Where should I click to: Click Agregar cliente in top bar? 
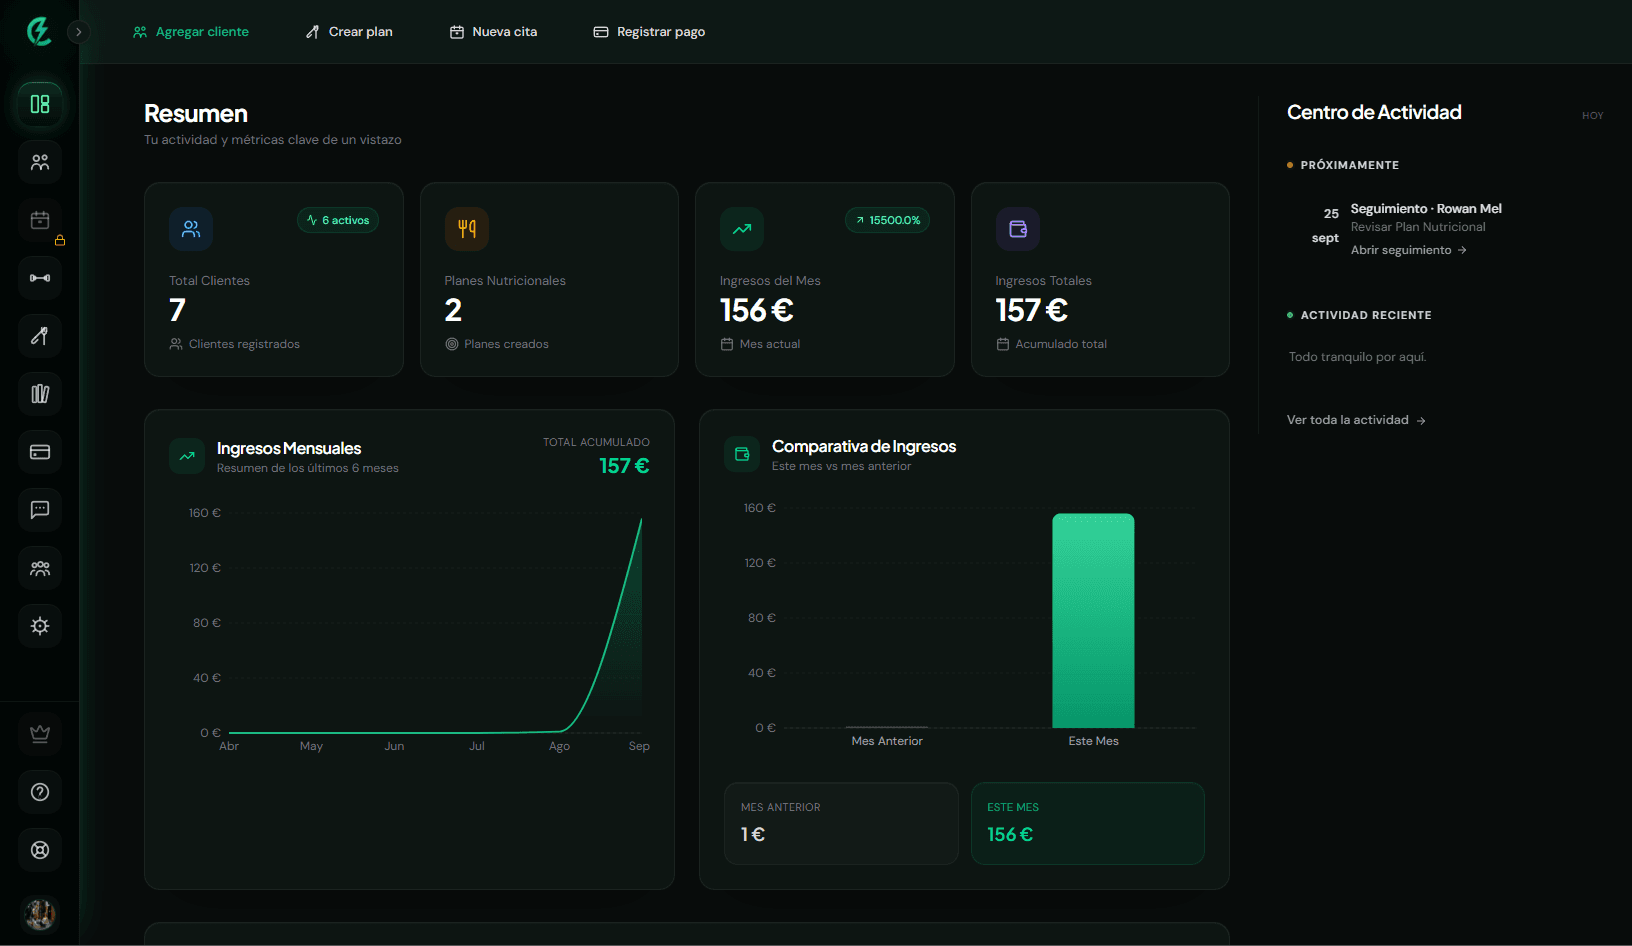[191, 32]
